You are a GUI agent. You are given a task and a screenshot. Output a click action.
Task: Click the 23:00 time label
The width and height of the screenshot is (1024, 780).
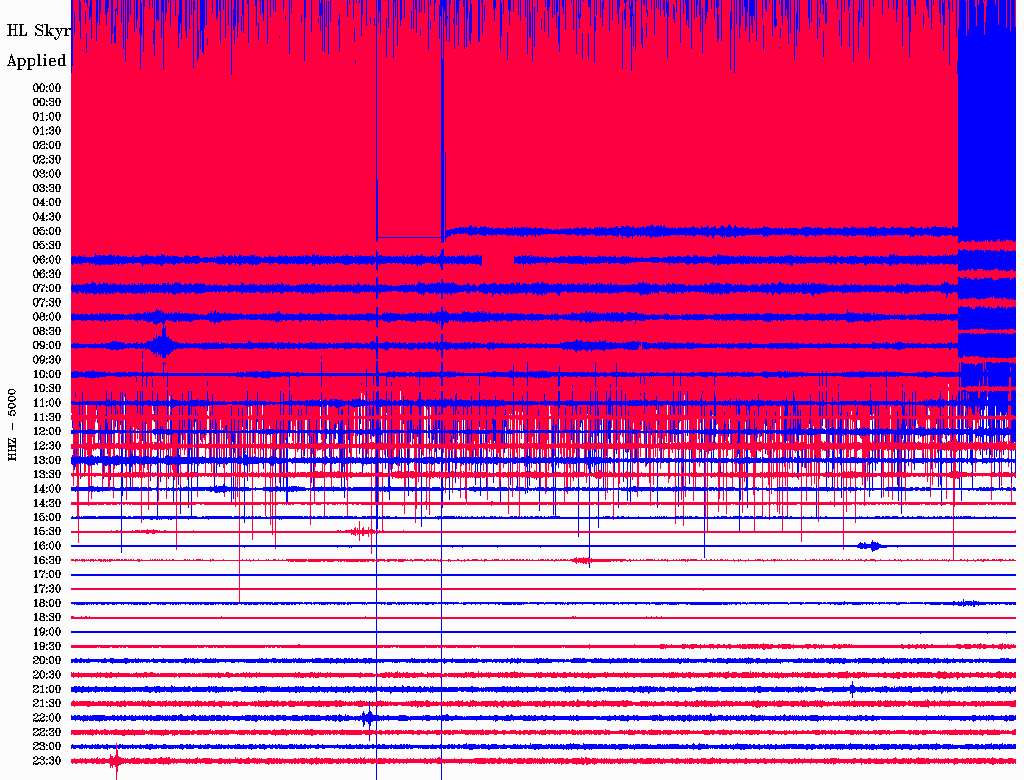[47, 747]
